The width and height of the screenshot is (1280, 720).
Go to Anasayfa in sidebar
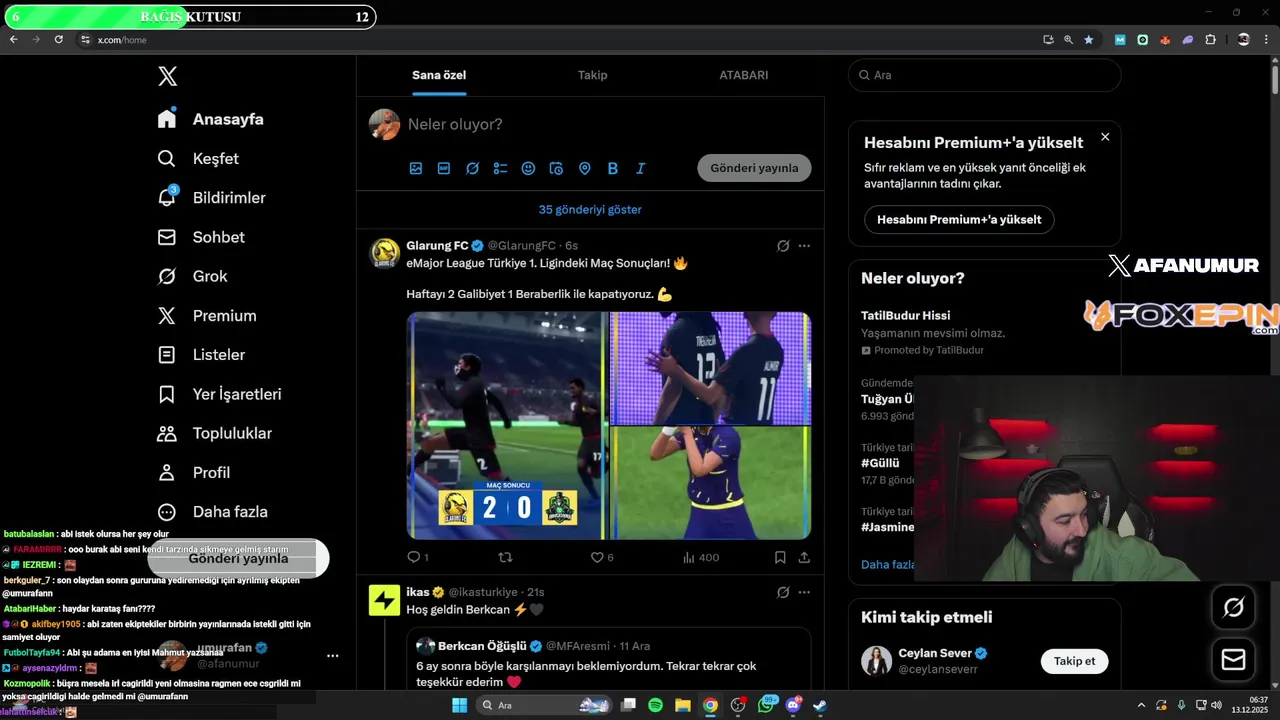pyautogui.click(x=210, y=119)
